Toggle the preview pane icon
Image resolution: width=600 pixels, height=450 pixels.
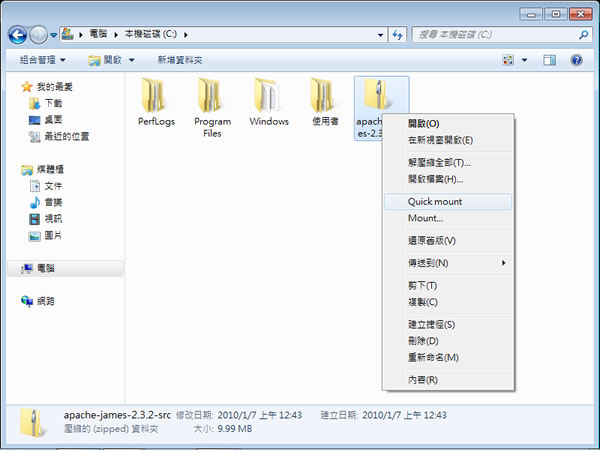pyautogui.click(x=549, y=60)
